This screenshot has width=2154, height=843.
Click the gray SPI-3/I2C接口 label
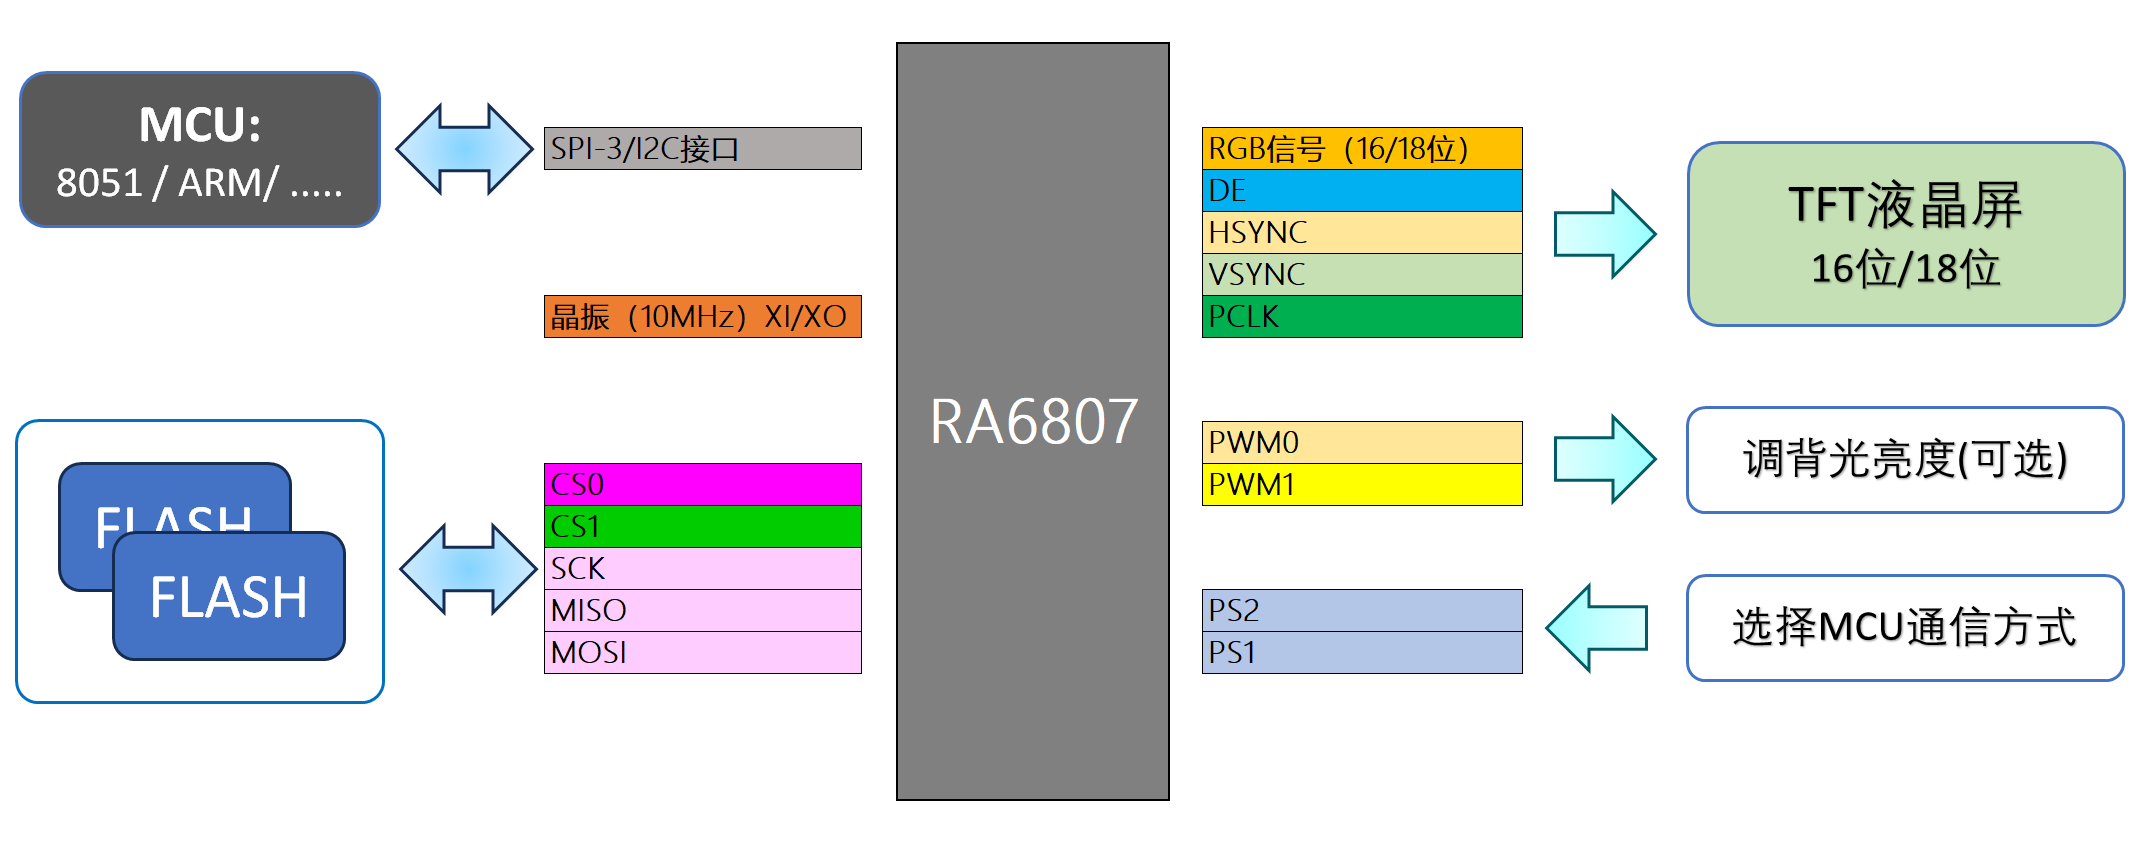pyautogui.click(x=702, y=149)
